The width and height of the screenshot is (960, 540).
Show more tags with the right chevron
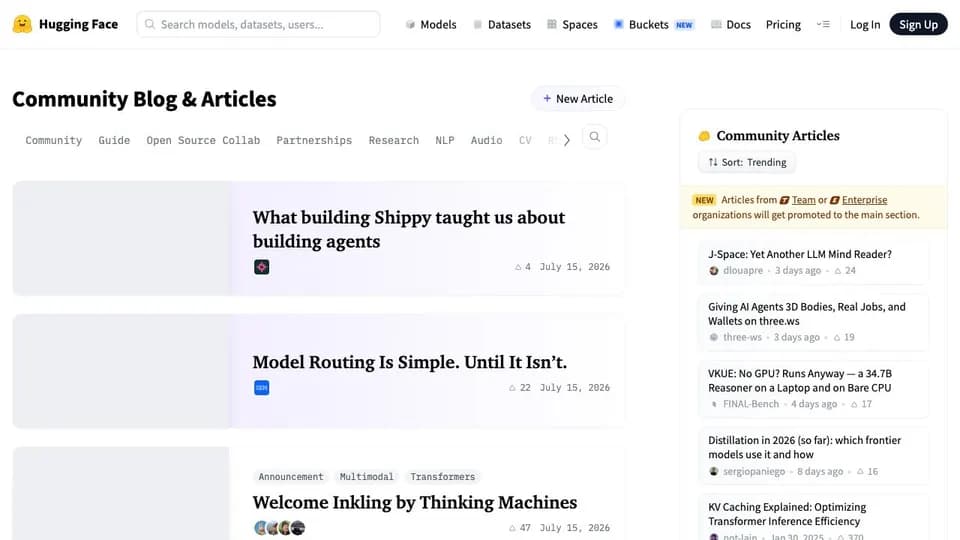[566, 140]
